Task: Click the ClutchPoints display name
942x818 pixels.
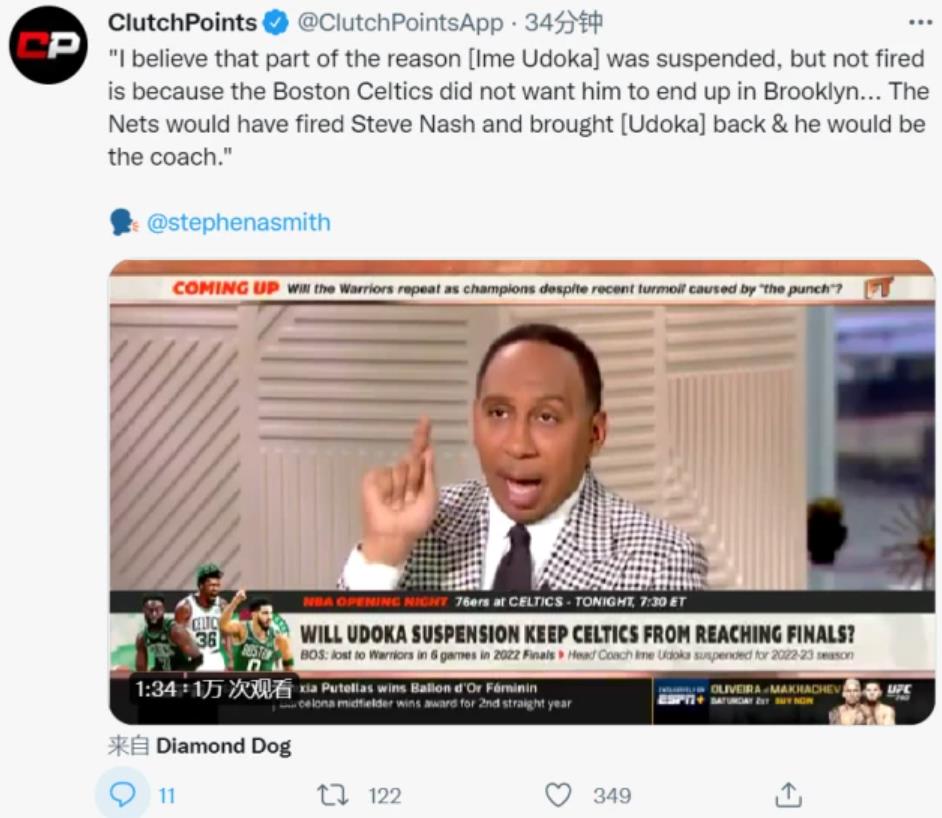Action: [182, 23]
